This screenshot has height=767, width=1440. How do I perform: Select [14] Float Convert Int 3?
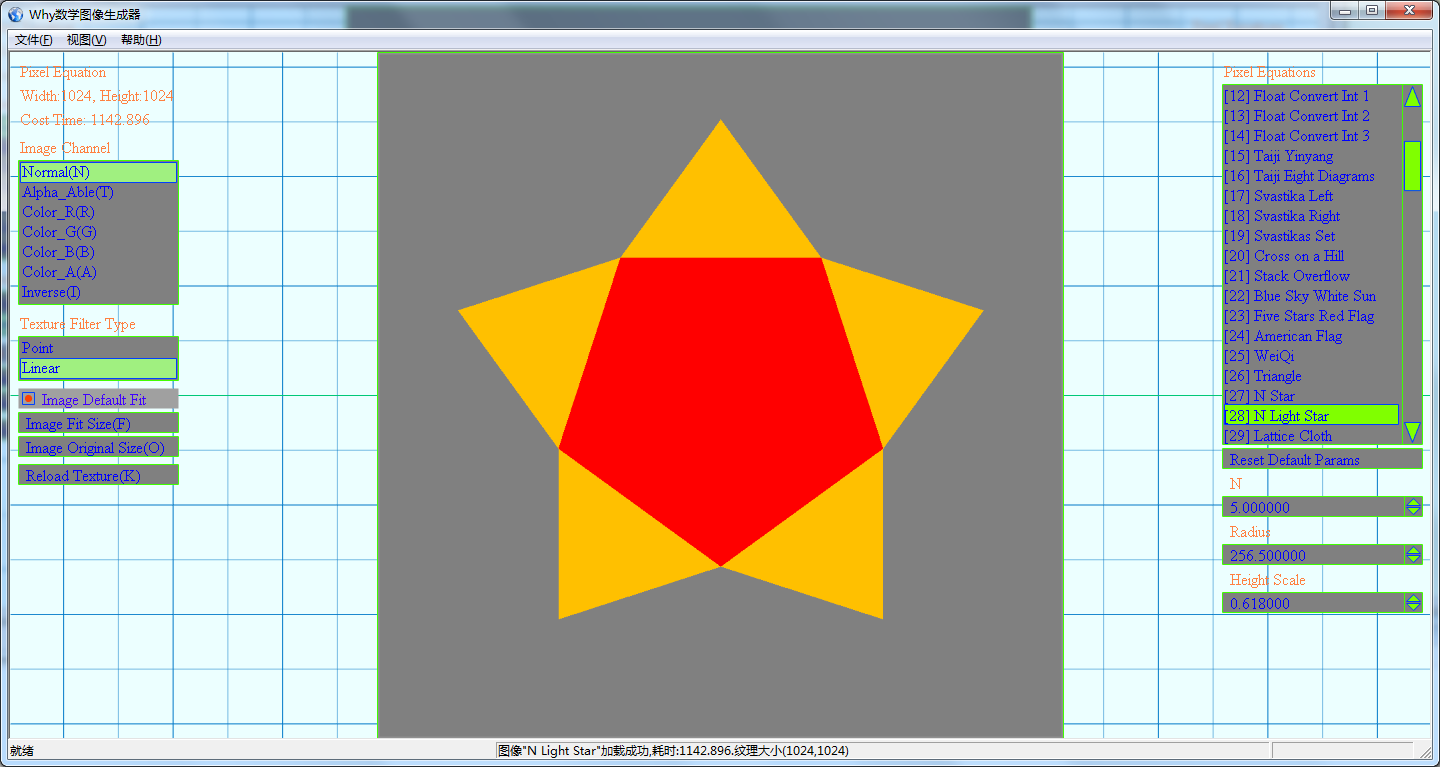(1311, 136)
